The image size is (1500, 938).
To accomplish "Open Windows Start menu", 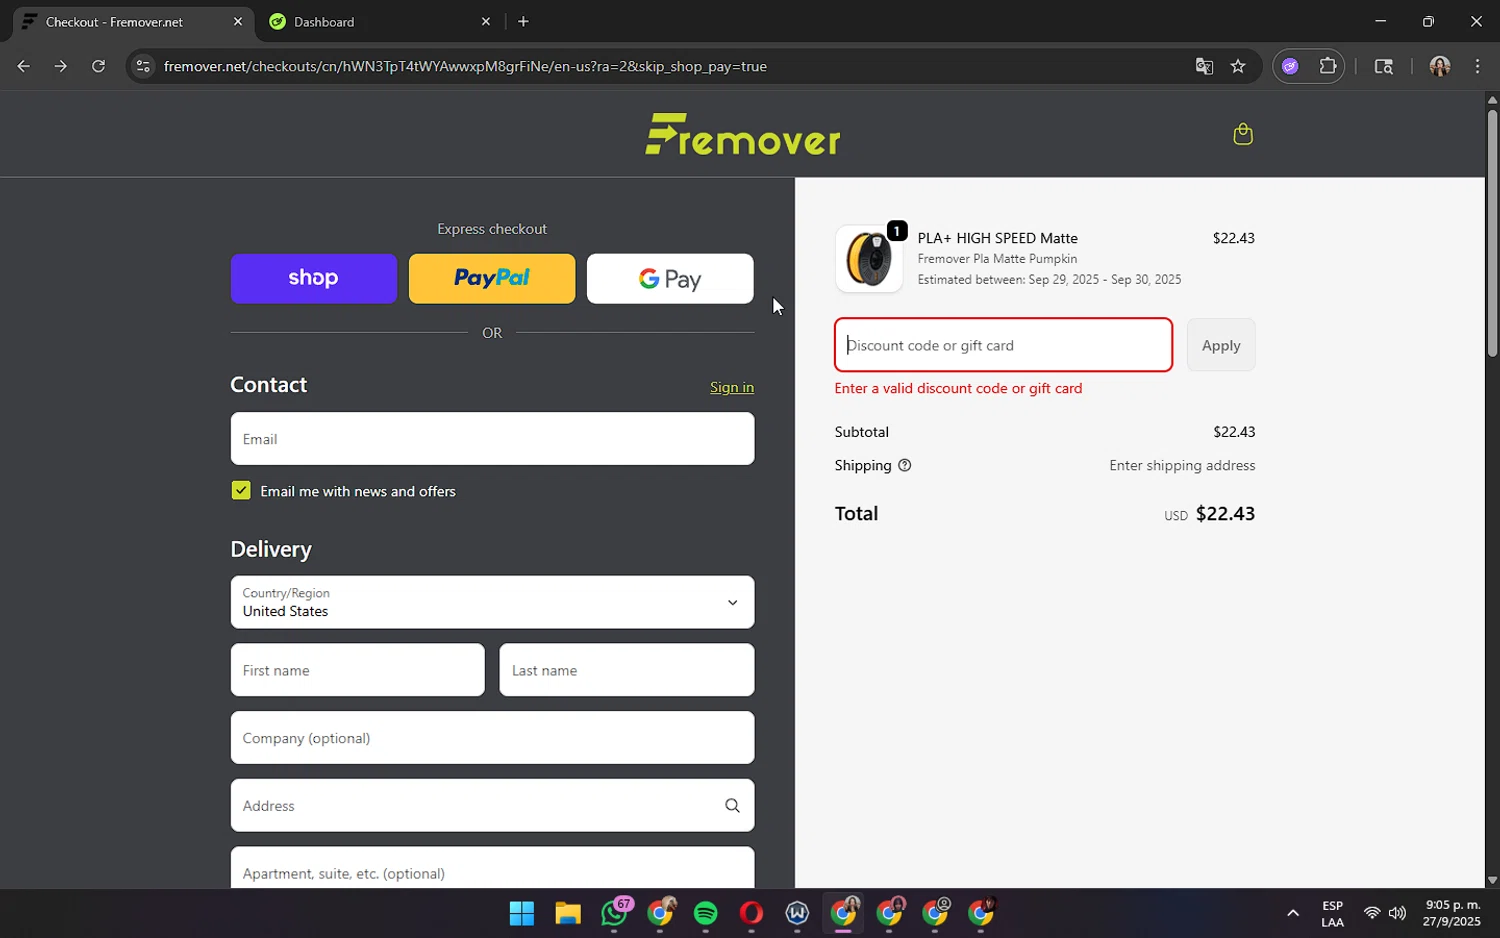I will pyautogui.click(x=522, y=913).
